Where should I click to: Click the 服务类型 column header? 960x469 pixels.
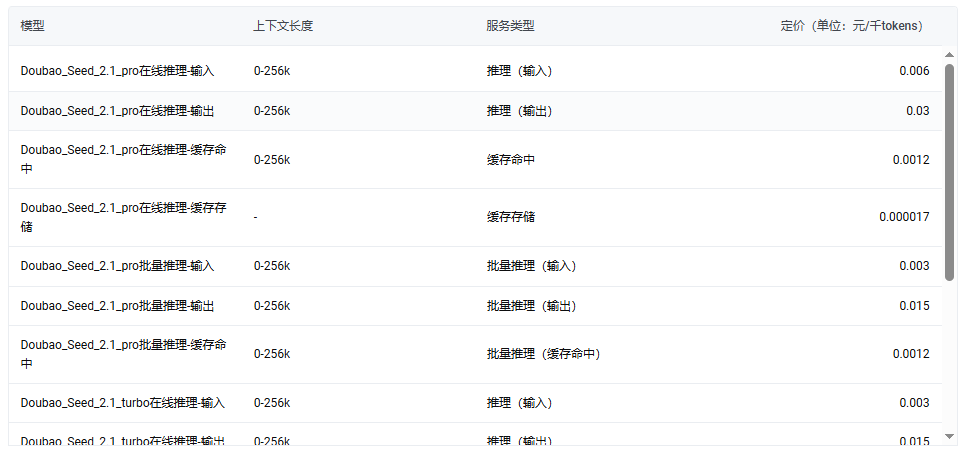pos(511,26)
